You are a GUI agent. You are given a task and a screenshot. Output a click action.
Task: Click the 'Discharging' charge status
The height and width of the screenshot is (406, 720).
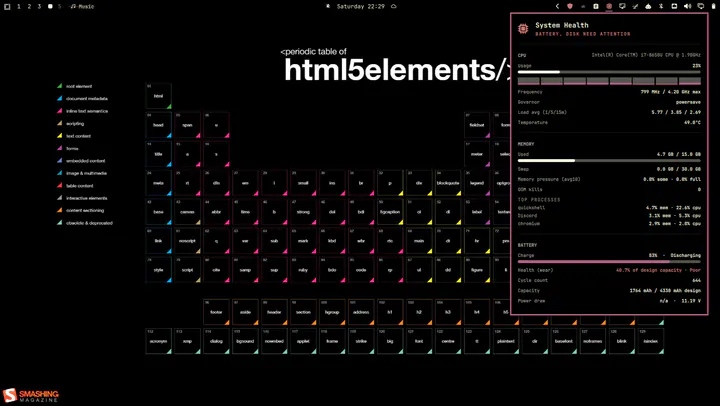click(685, 255)
